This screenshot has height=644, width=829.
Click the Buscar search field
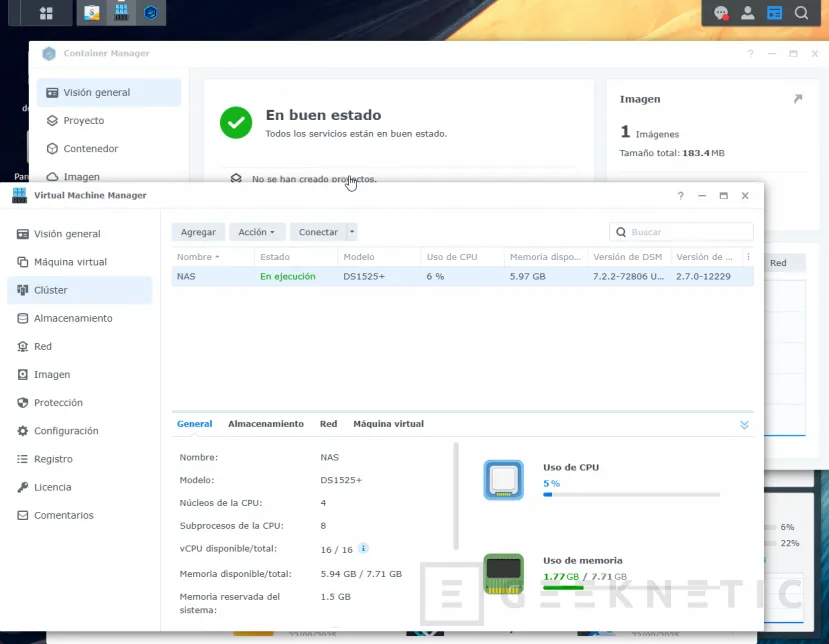(688, 232)
